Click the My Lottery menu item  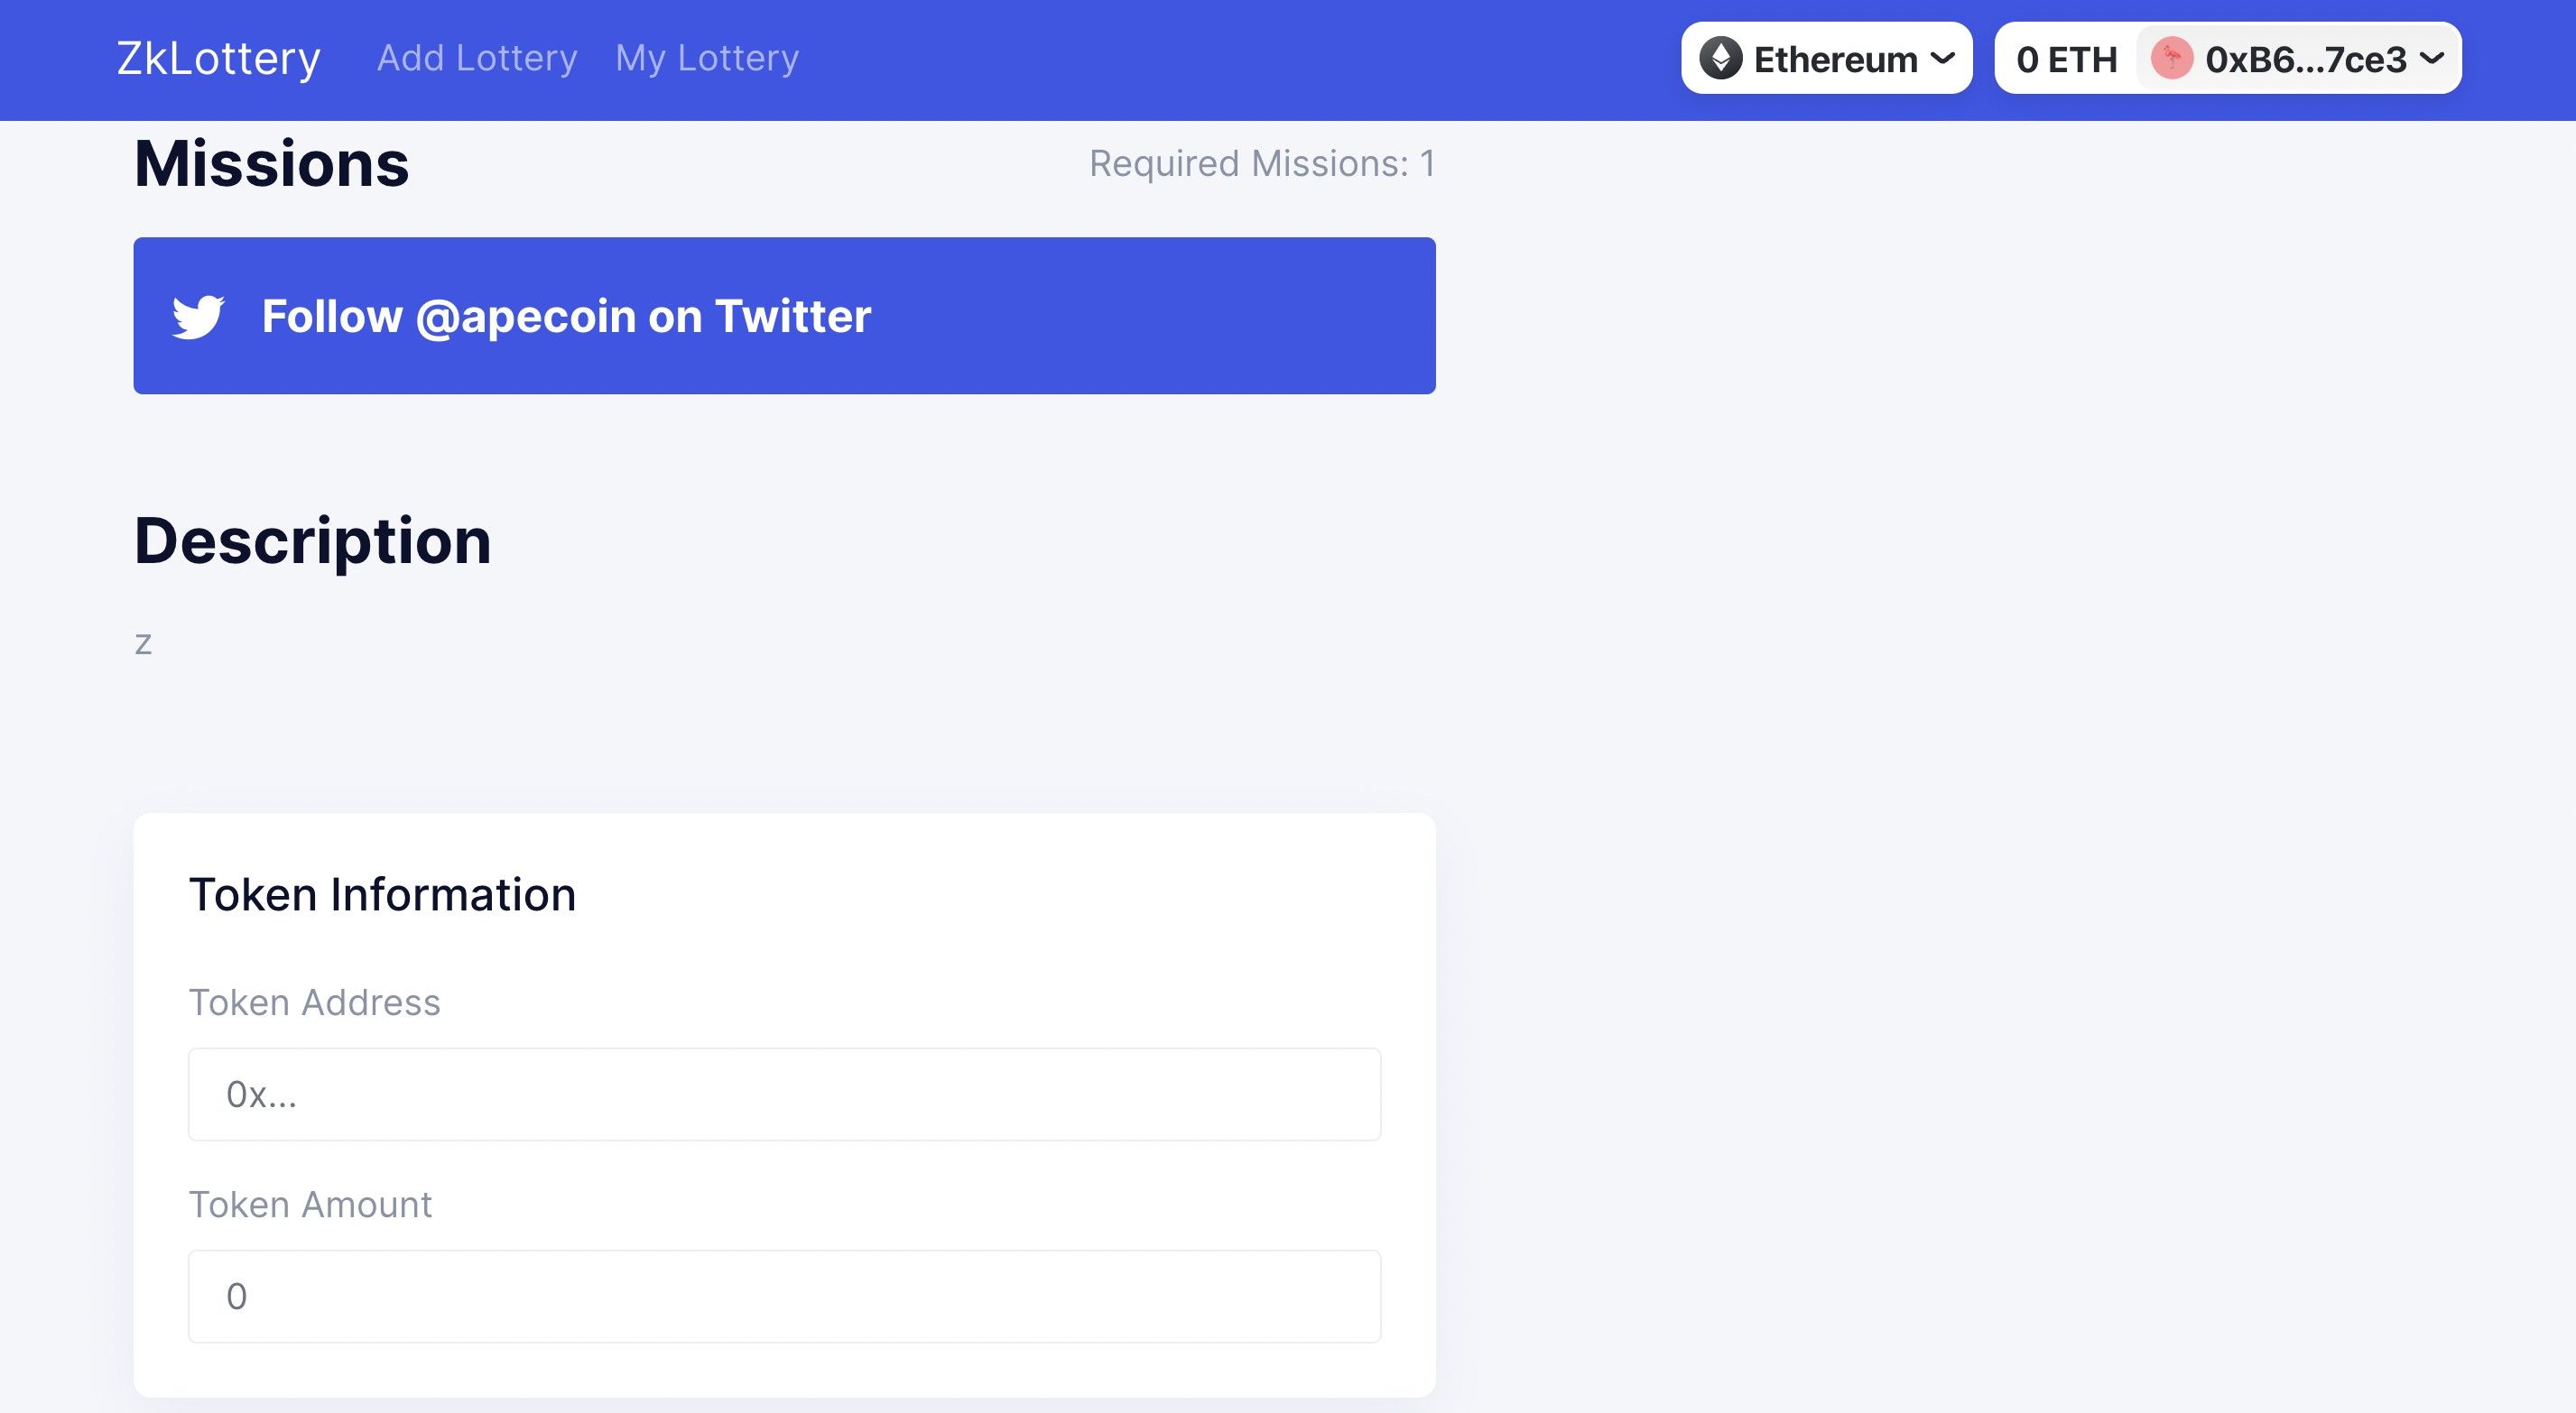(707, 58)
